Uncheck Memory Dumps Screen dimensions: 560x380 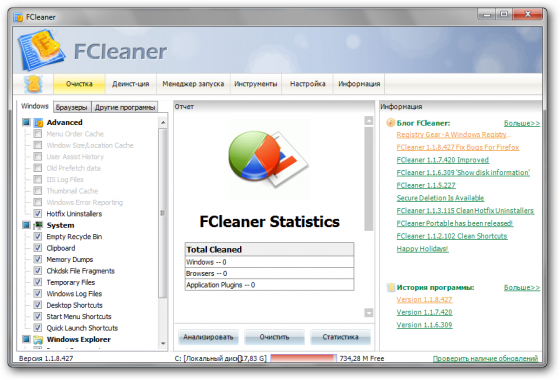pos(38,259)
